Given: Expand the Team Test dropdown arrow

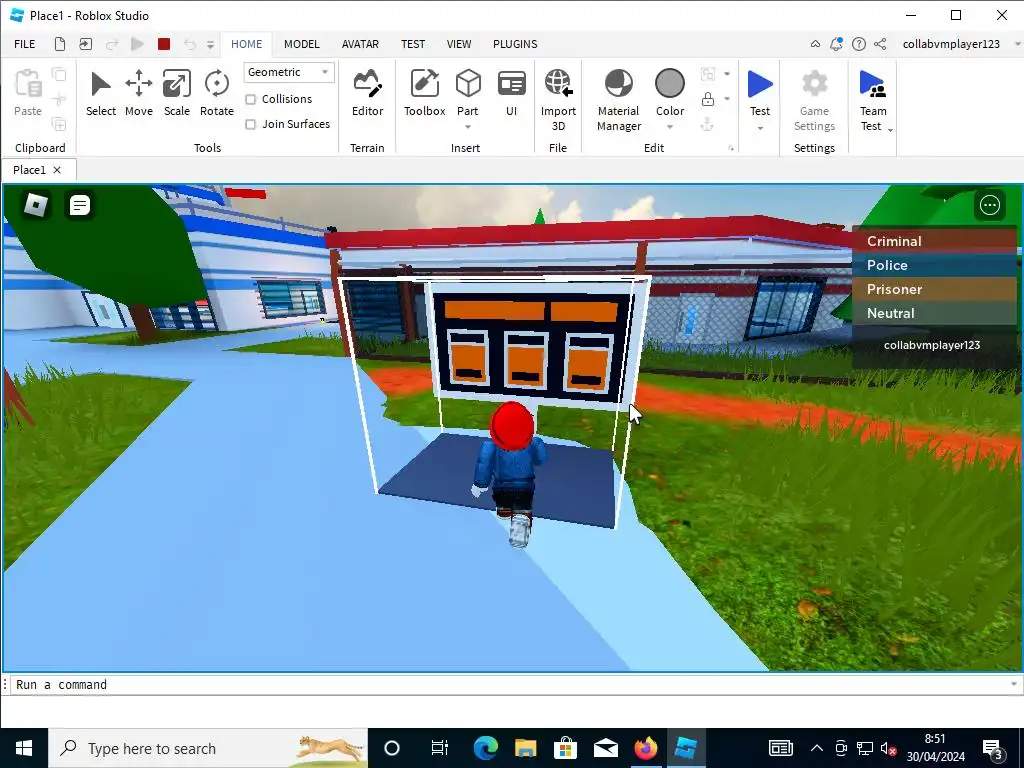Looking at the screenshot, I should tap(890, 130).
